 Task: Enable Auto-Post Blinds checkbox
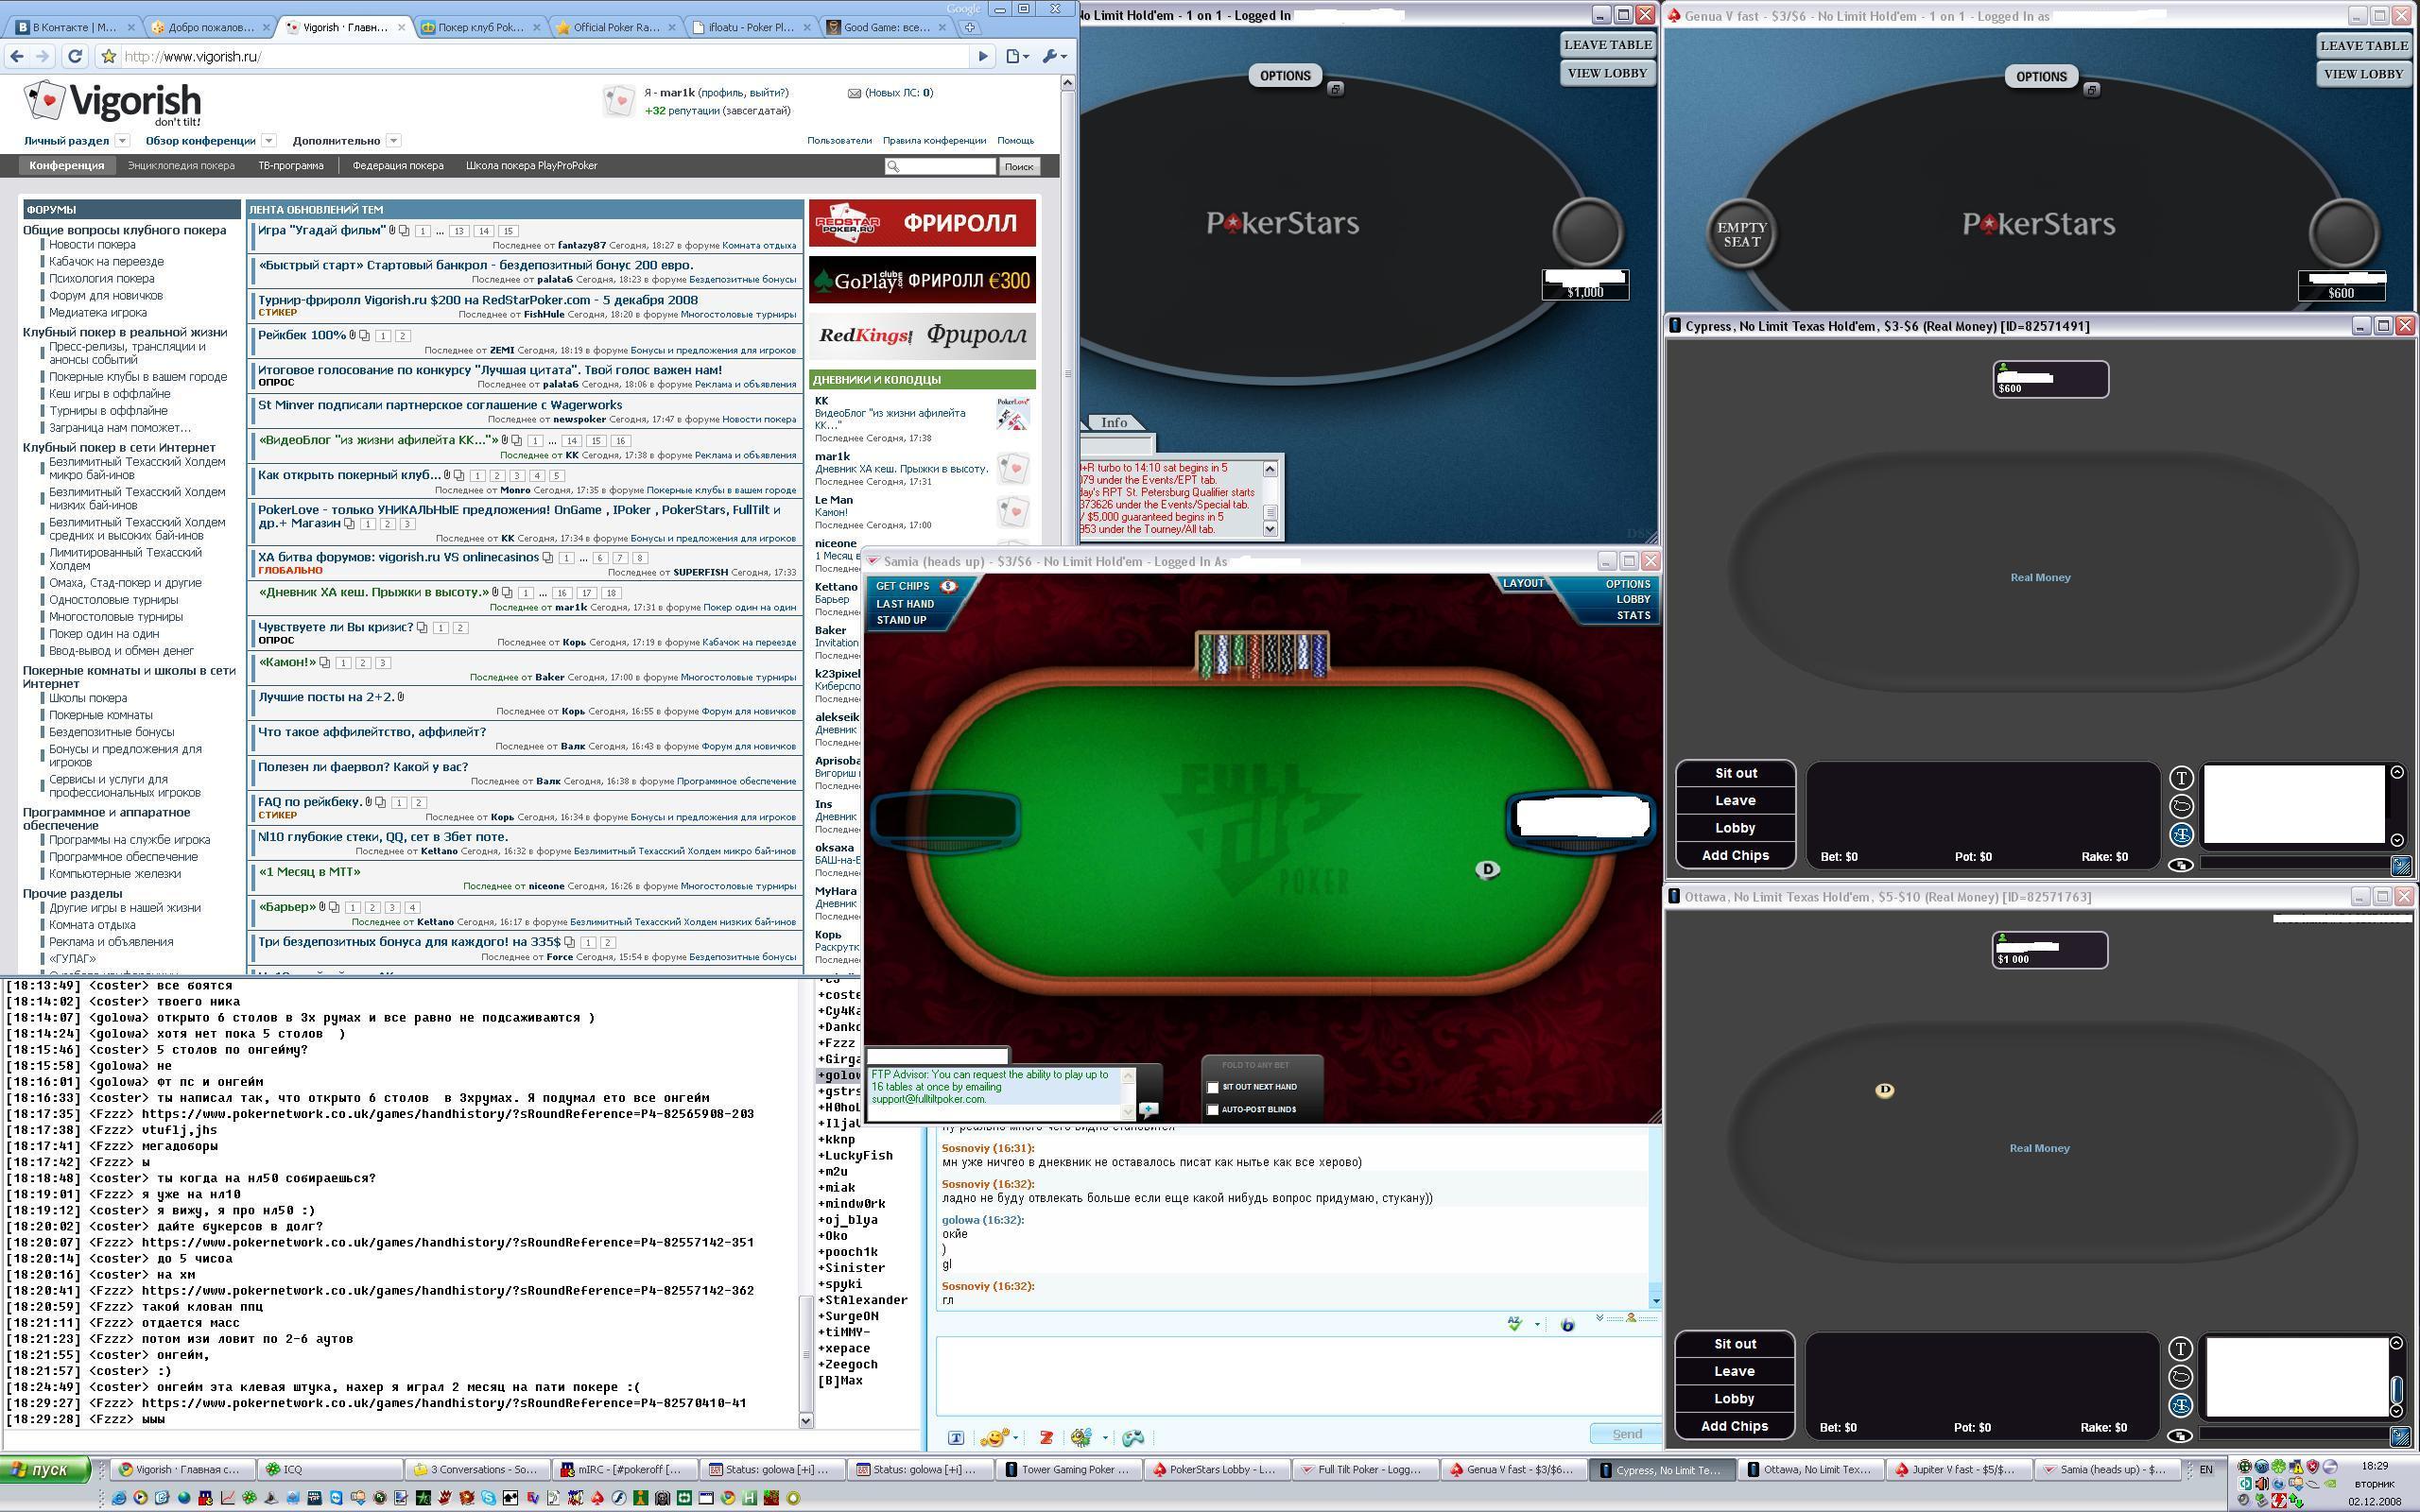1213,1109
